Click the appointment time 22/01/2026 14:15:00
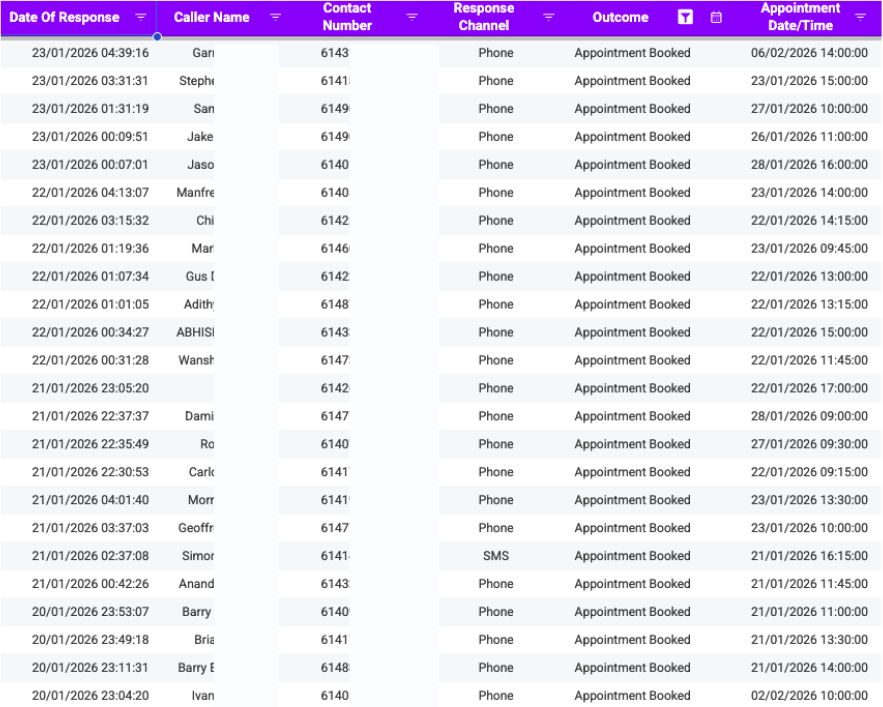The width and height of the screenshot is (883, 707). pos(809,221)
